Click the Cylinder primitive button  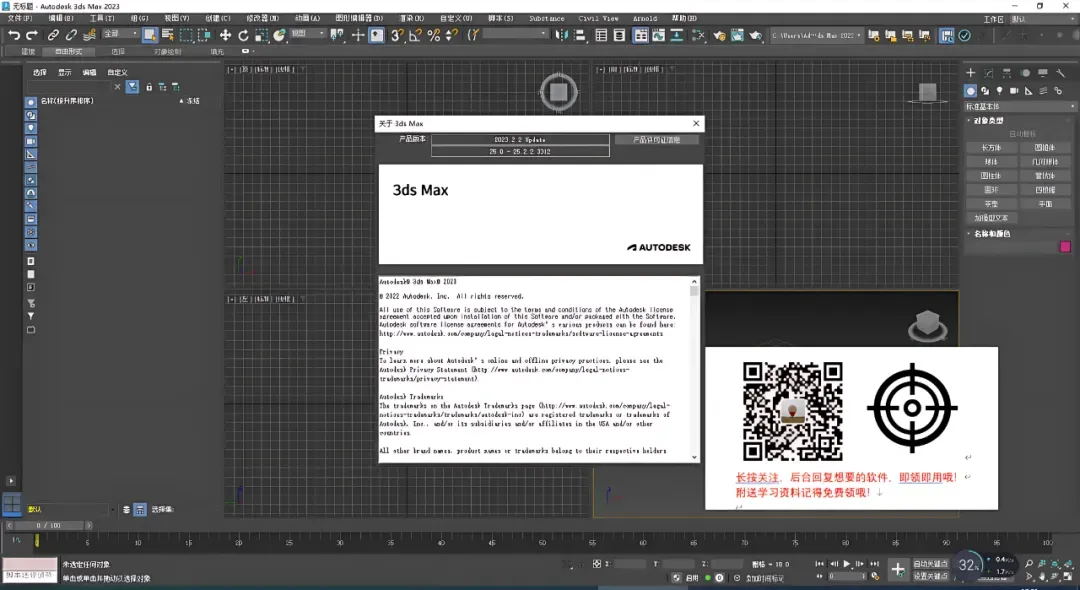(x=991, y=176)
